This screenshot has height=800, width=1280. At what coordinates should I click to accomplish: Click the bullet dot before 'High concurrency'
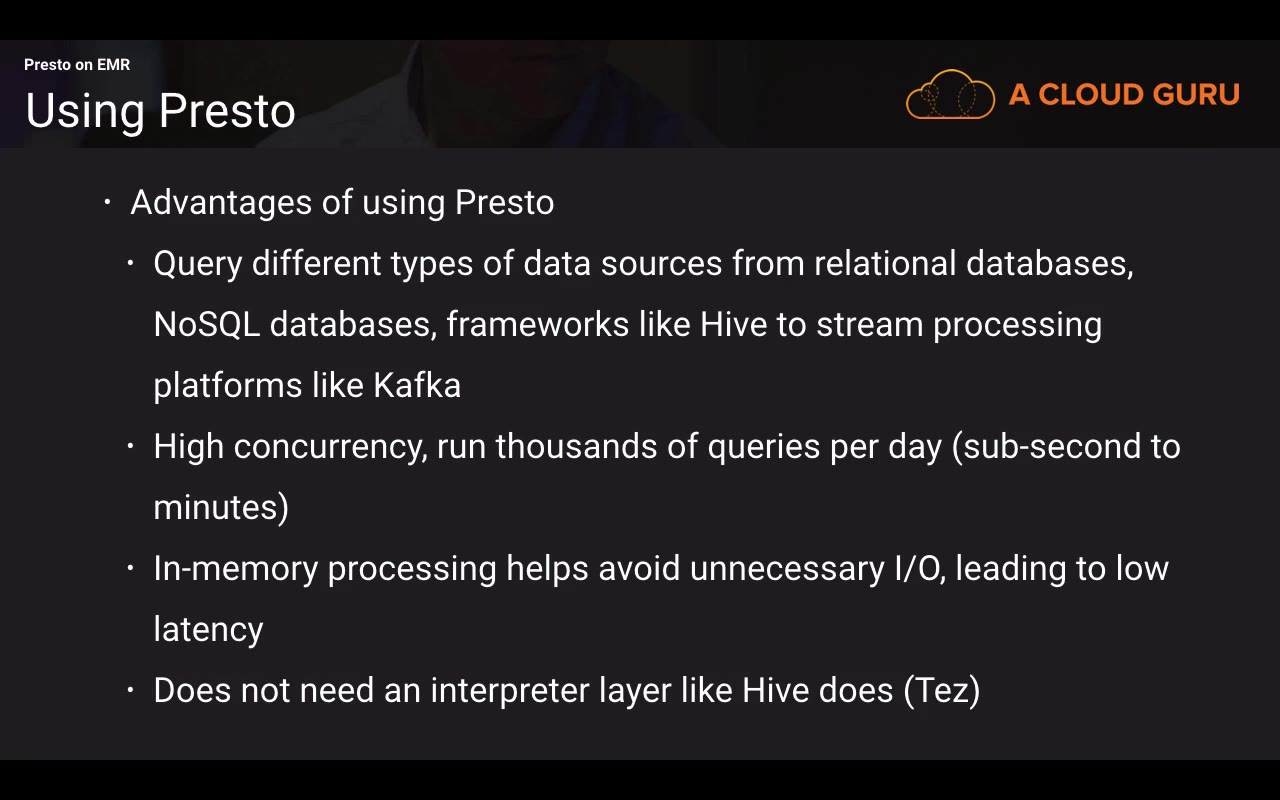[x=131, y=446]
